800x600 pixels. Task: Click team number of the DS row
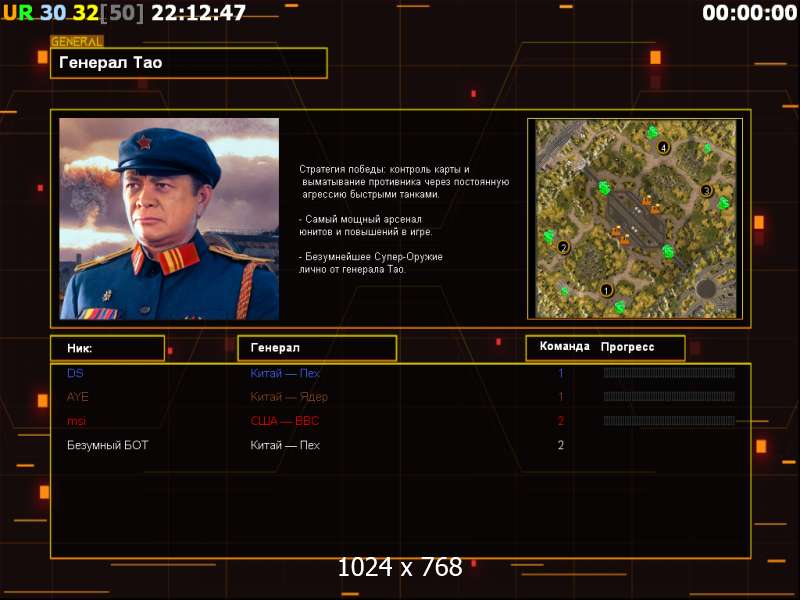(x=561, y=373)
